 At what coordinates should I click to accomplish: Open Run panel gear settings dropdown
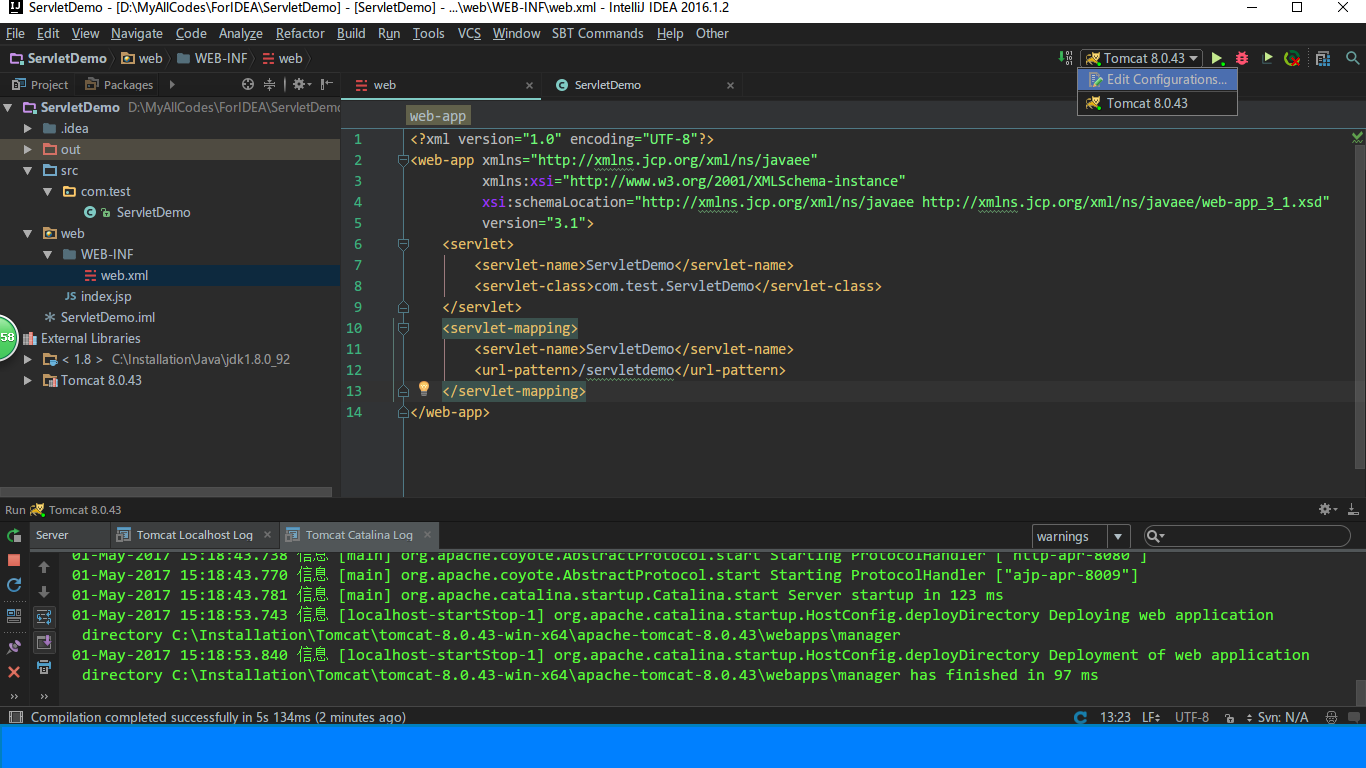pyautogui.click(x=1328, y=510)
